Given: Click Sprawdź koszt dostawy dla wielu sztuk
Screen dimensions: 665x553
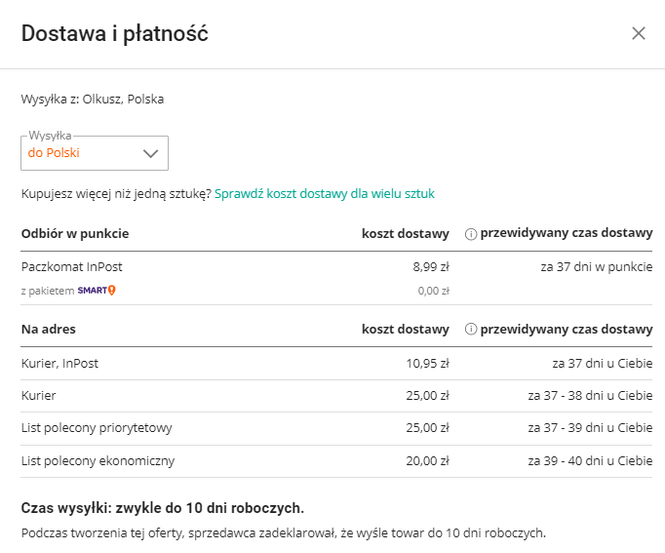Looking at the screenshot, I should 324,194.
